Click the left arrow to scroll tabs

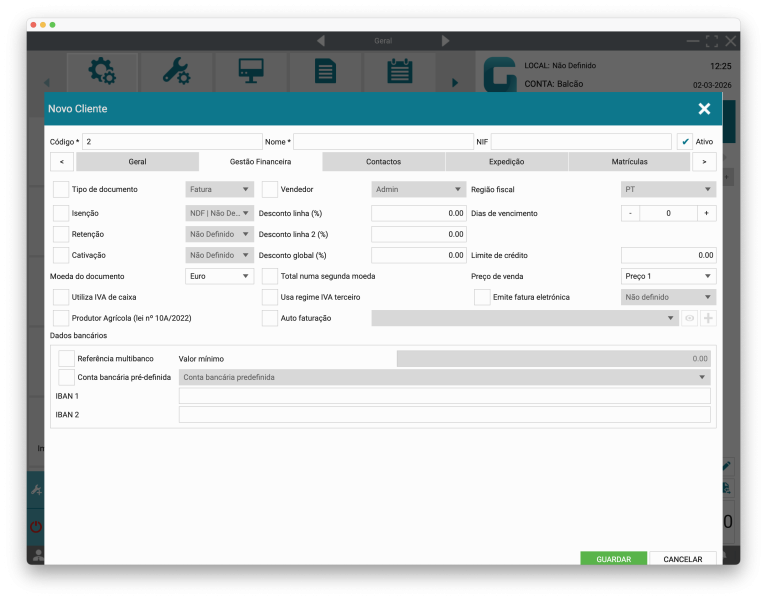(x=61, y=161)
